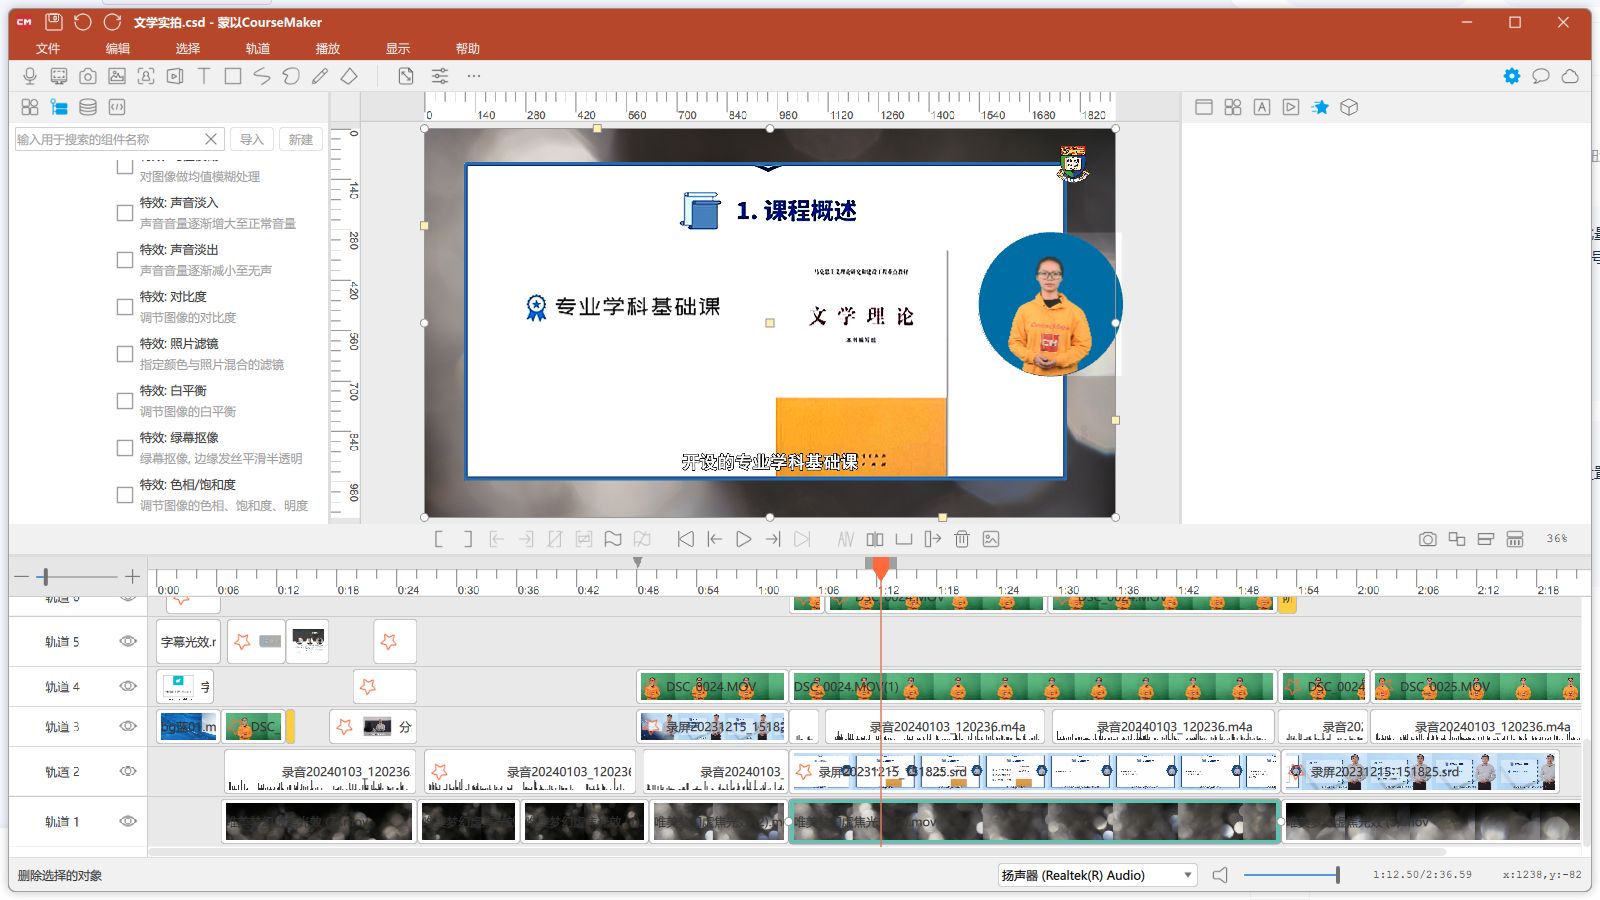Step back one frame in playback controls

714,539
